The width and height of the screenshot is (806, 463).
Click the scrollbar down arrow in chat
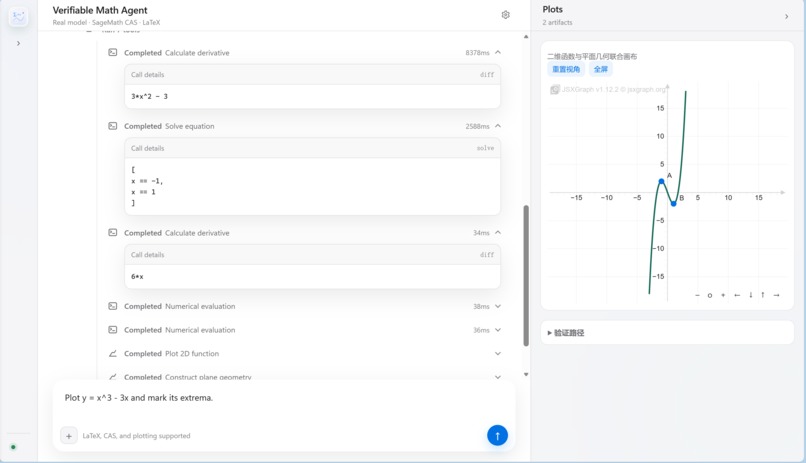point(525,374)
